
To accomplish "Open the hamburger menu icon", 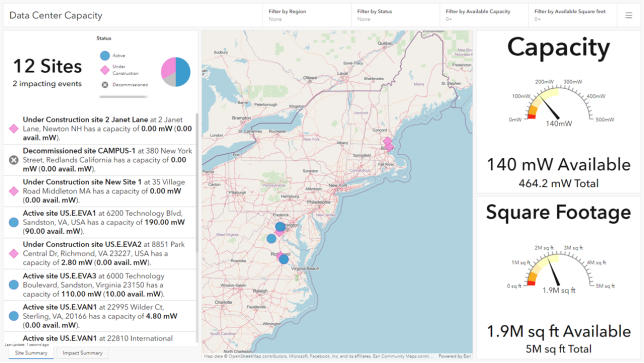I will [628, 16].
